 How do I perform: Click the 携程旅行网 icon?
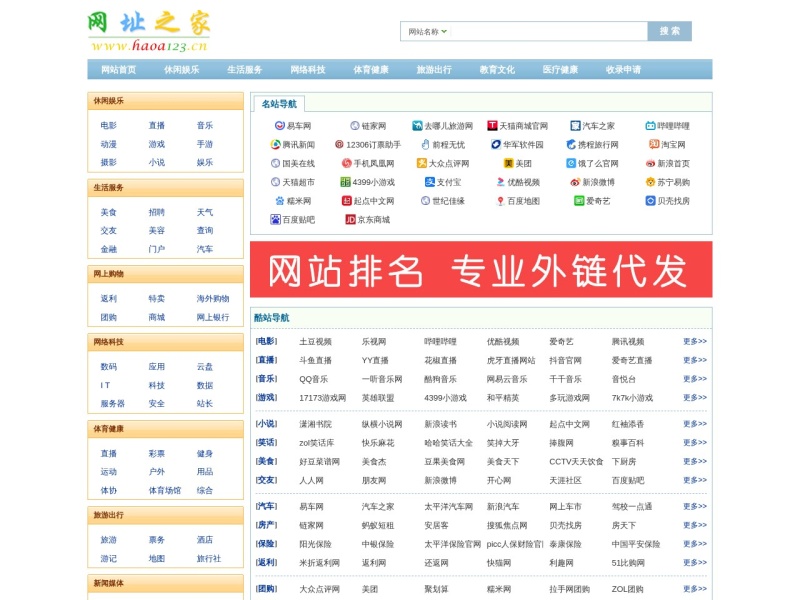571,144
